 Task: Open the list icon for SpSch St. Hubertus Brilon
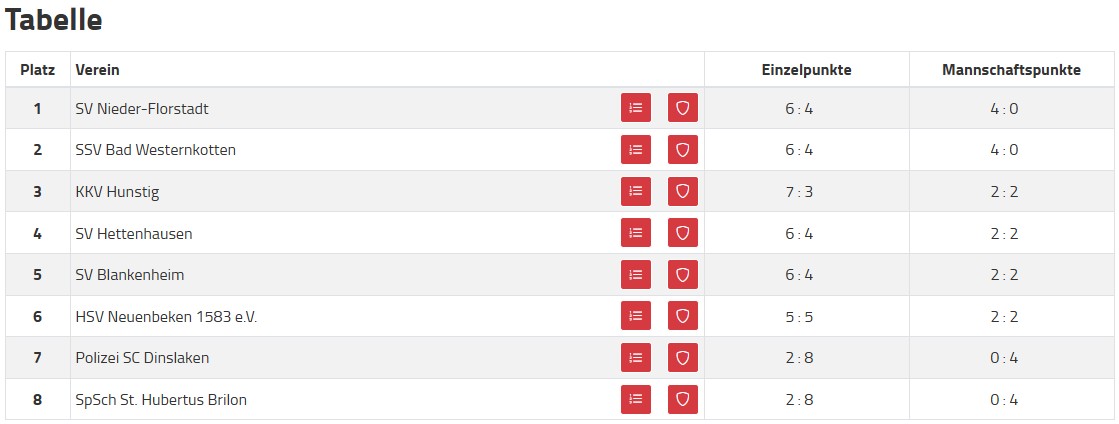635,400
